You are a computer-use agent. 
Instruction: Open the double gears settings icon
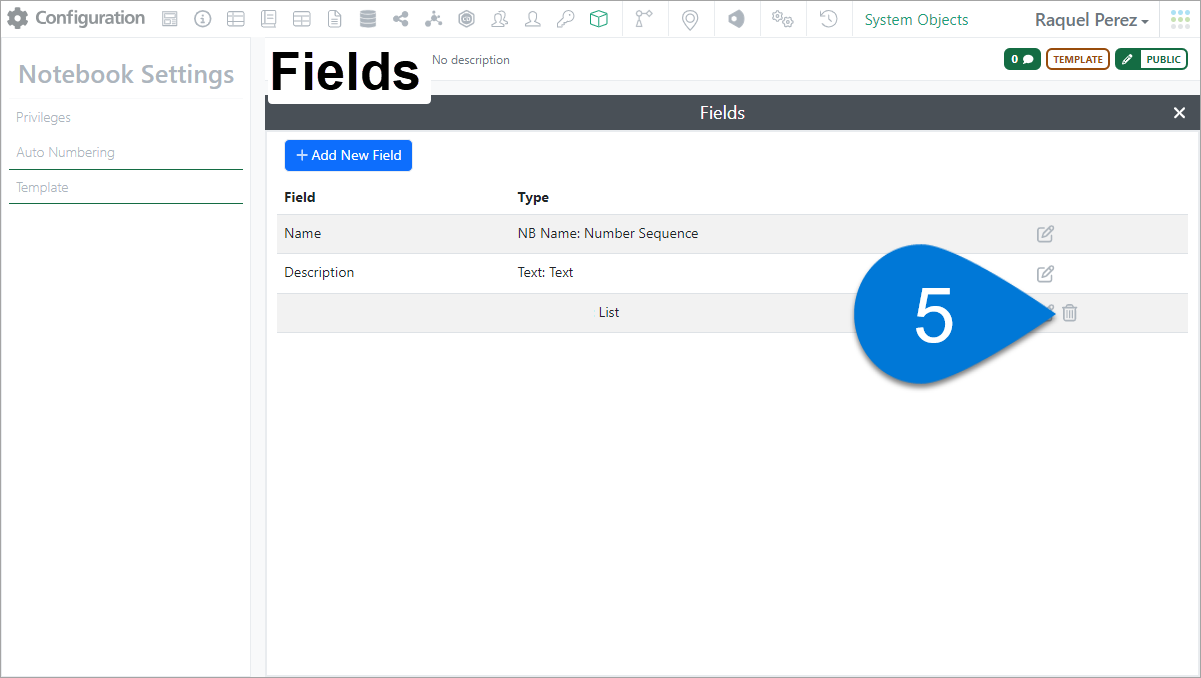[x=782, y=19]
